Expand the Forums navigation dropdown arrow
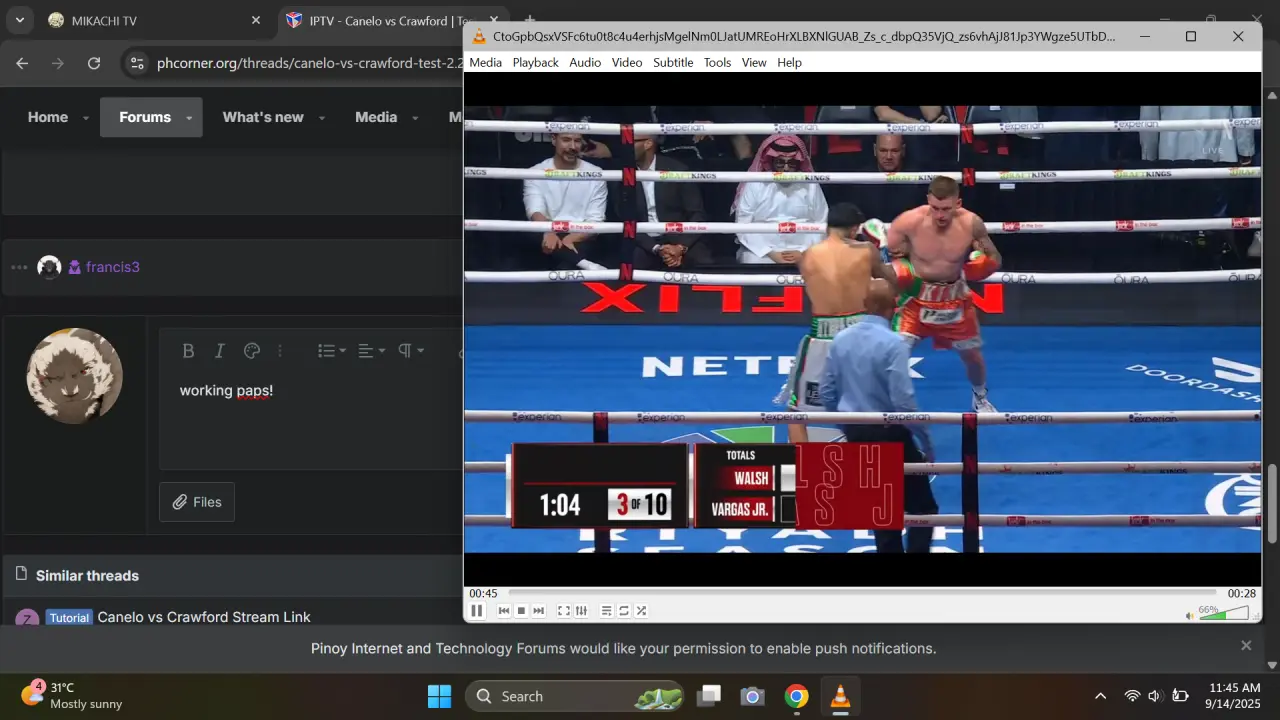This screenshot has width=1280, height=720. coord(189,118)
